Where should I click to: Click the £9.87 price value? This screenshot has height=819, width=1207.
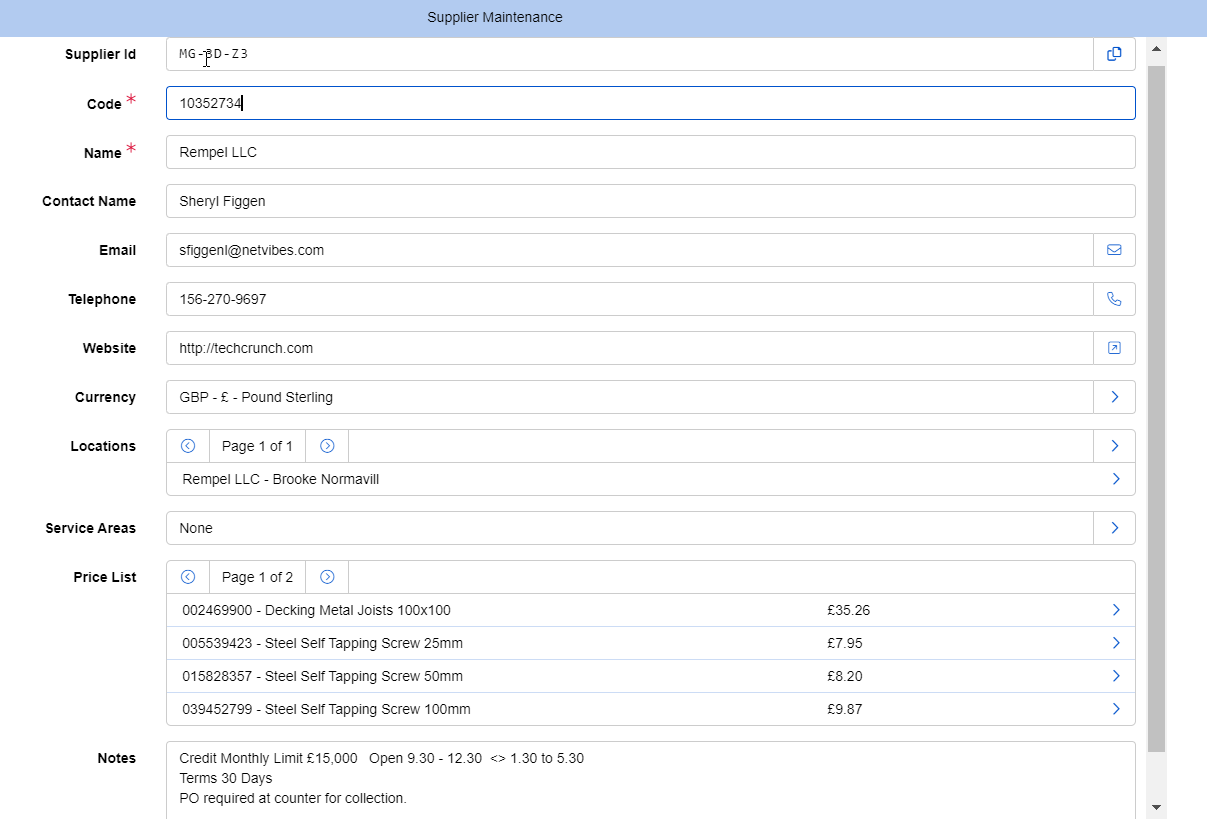844,709
